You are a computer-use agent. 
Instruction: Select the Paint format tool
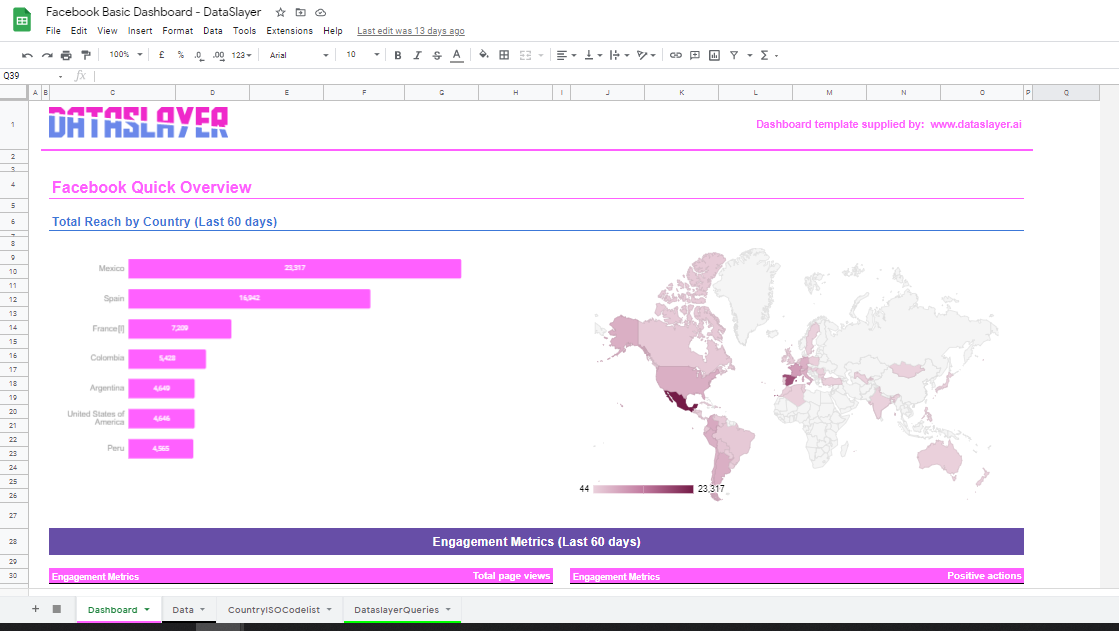[85, 55]
